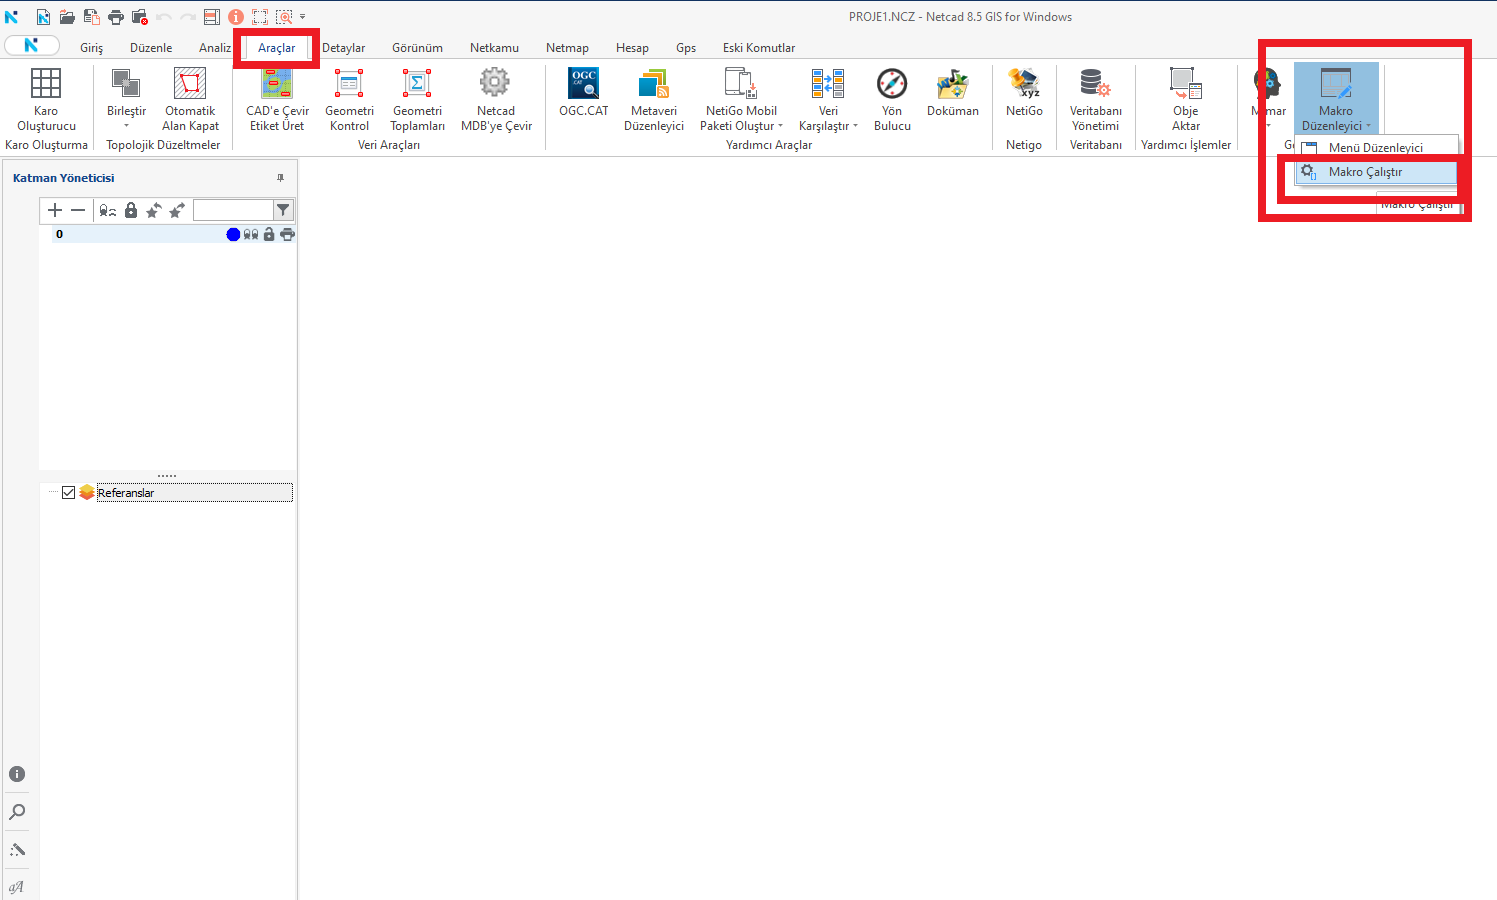Open the OGC.CAT catalog tool
Screen dimensions: 1497x900
(583, 92)
